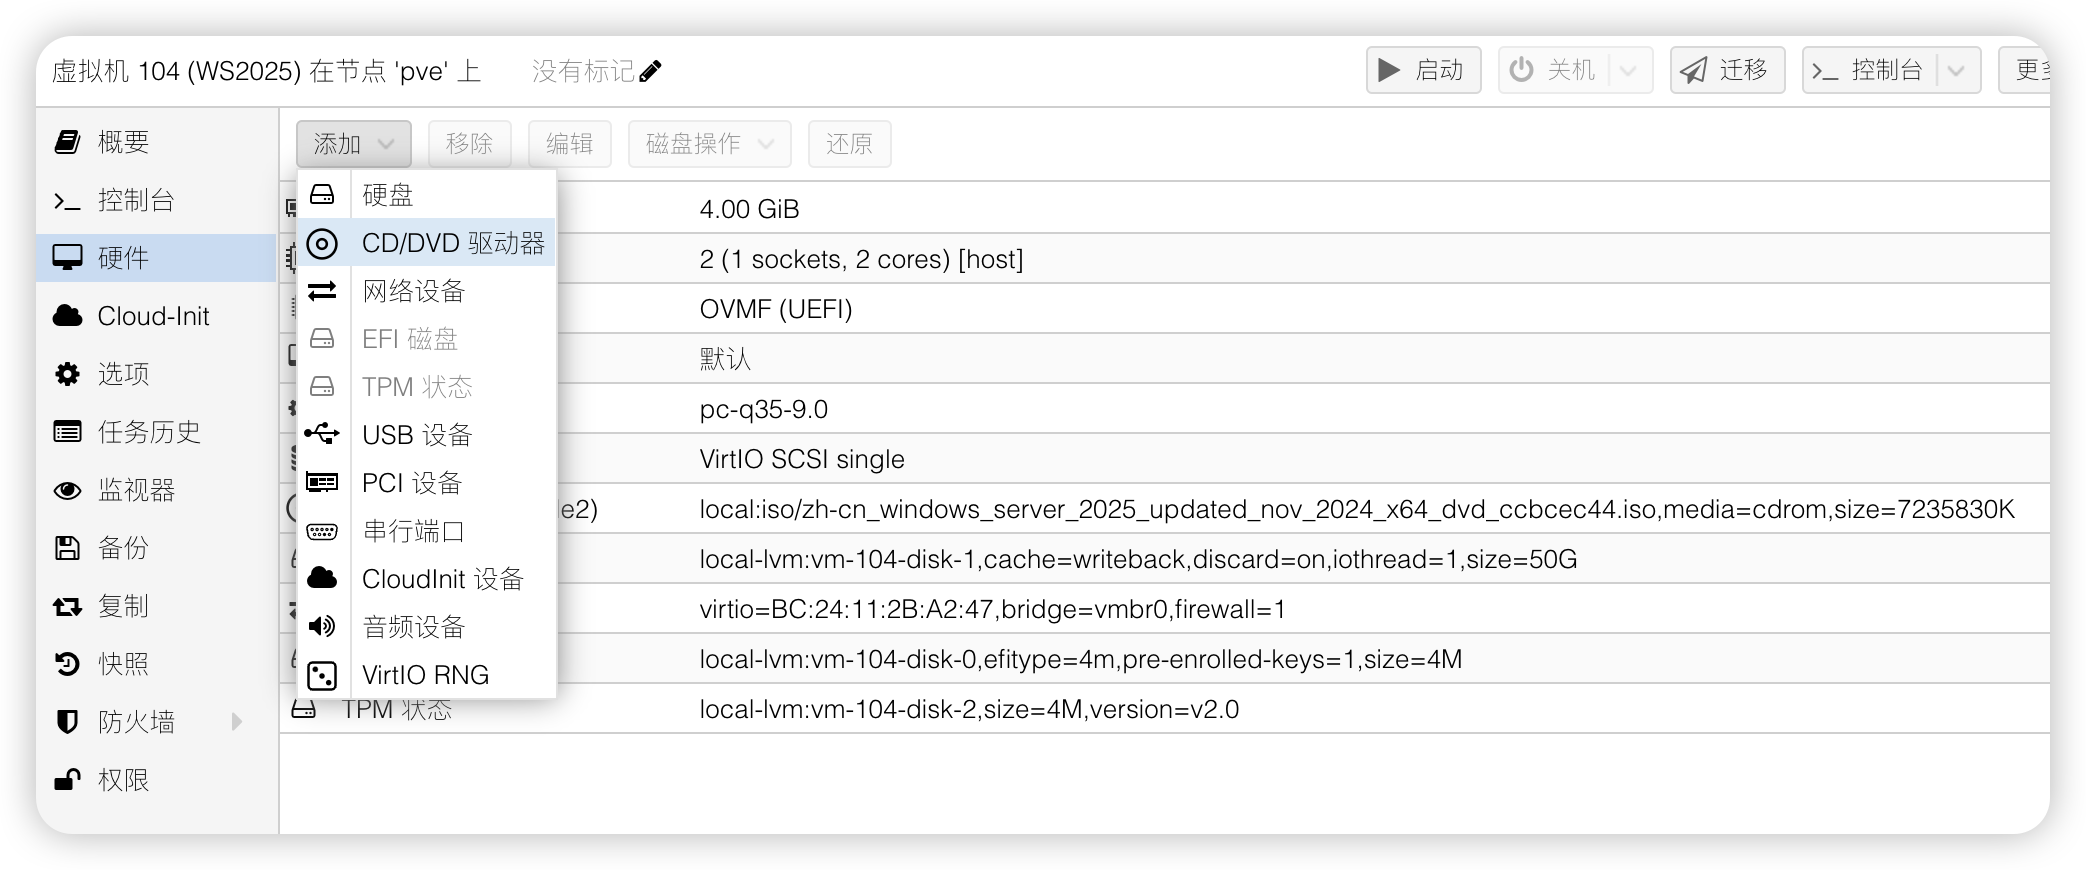Click the audio device speaker icon
2086x870 pixels.
322,627
